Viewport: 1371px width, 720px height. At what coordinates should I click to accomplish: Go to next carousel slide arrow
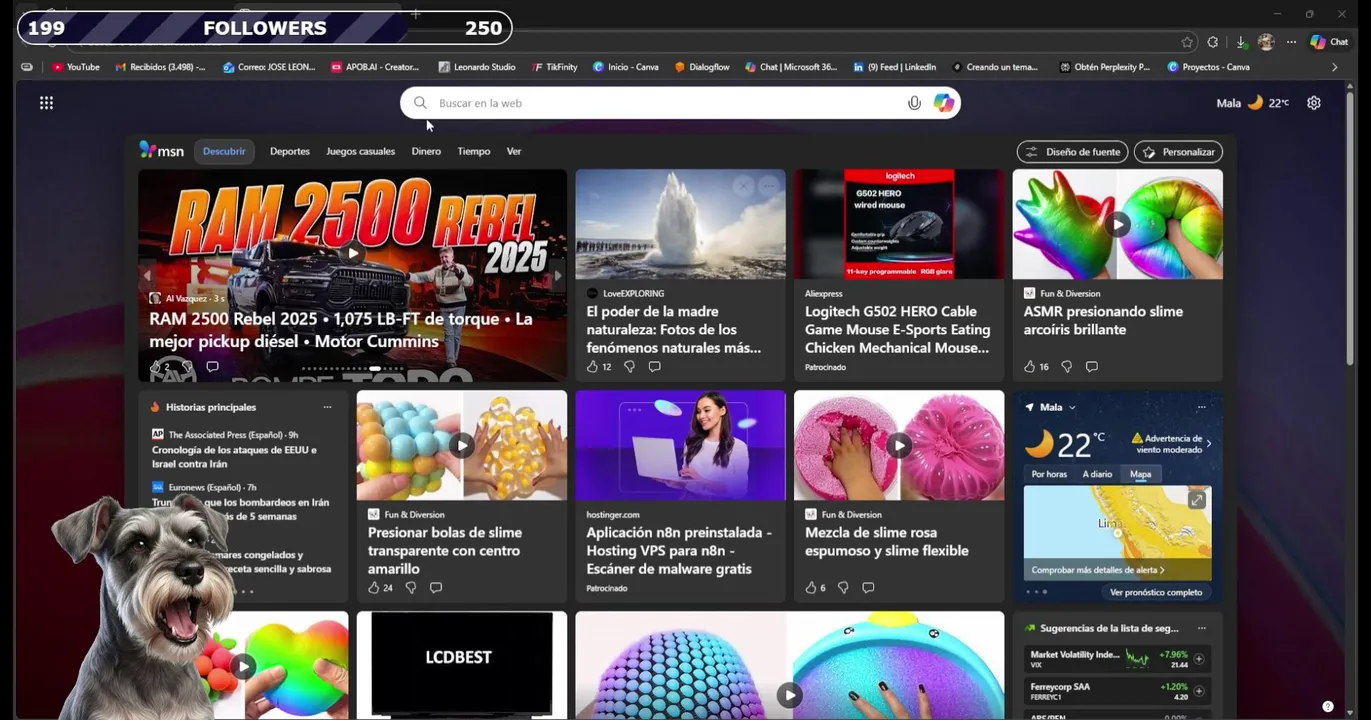557,276
